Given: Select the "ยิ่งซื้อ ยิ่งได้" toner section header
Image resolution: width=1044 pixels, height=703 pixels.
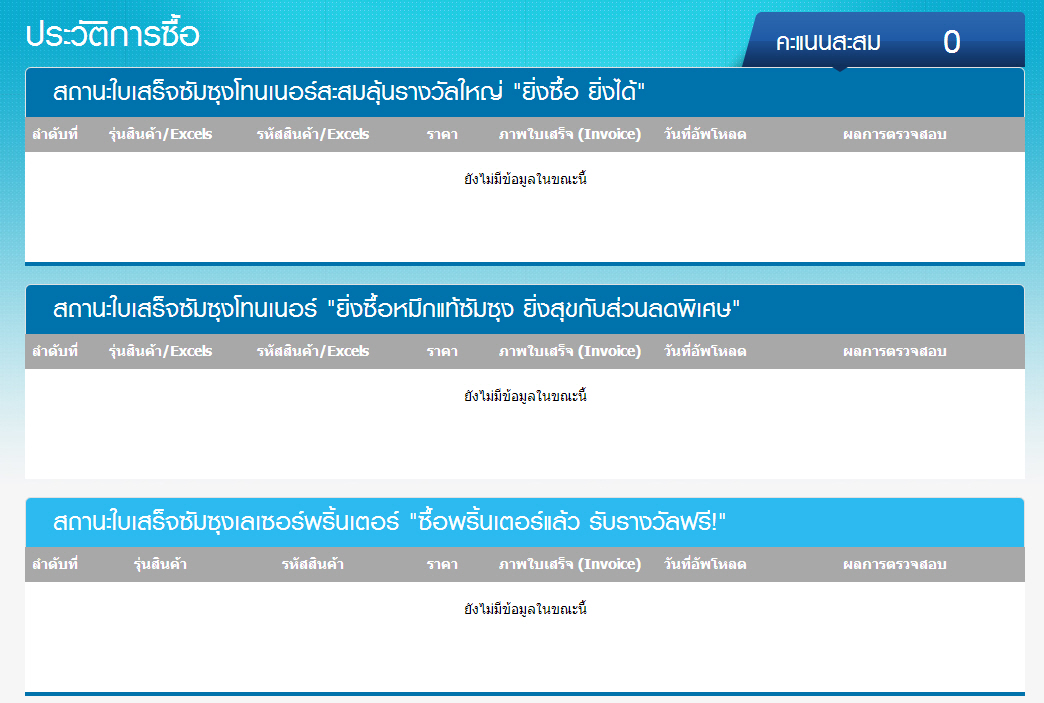Looking at the screenshot, I should tap(349, 93).
